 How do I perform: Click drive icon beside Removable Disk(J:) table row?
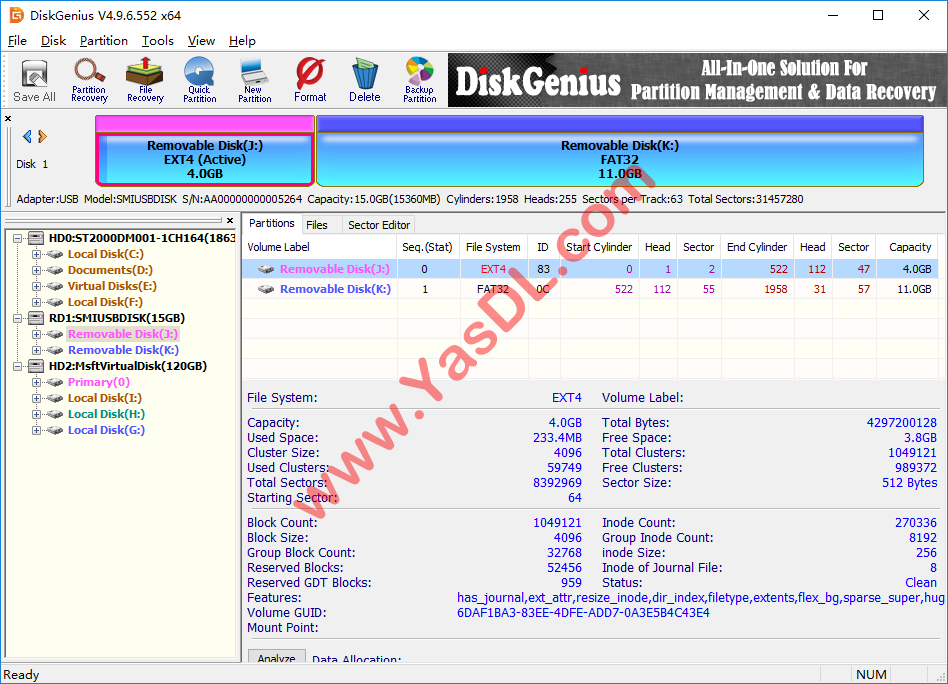pyautogui.click(x=266, y=269)
